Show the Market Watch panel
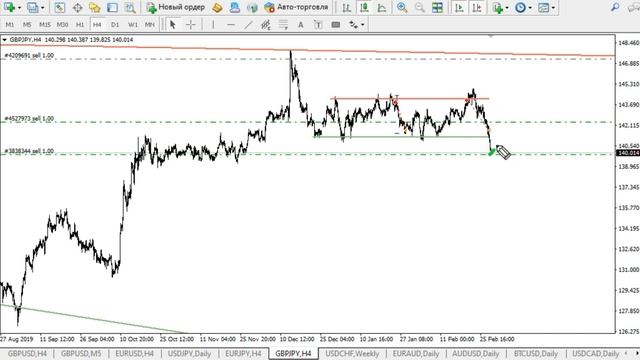The height and width of the screenshot is (360, 640). pyautogui.click(x=60, y=7)
